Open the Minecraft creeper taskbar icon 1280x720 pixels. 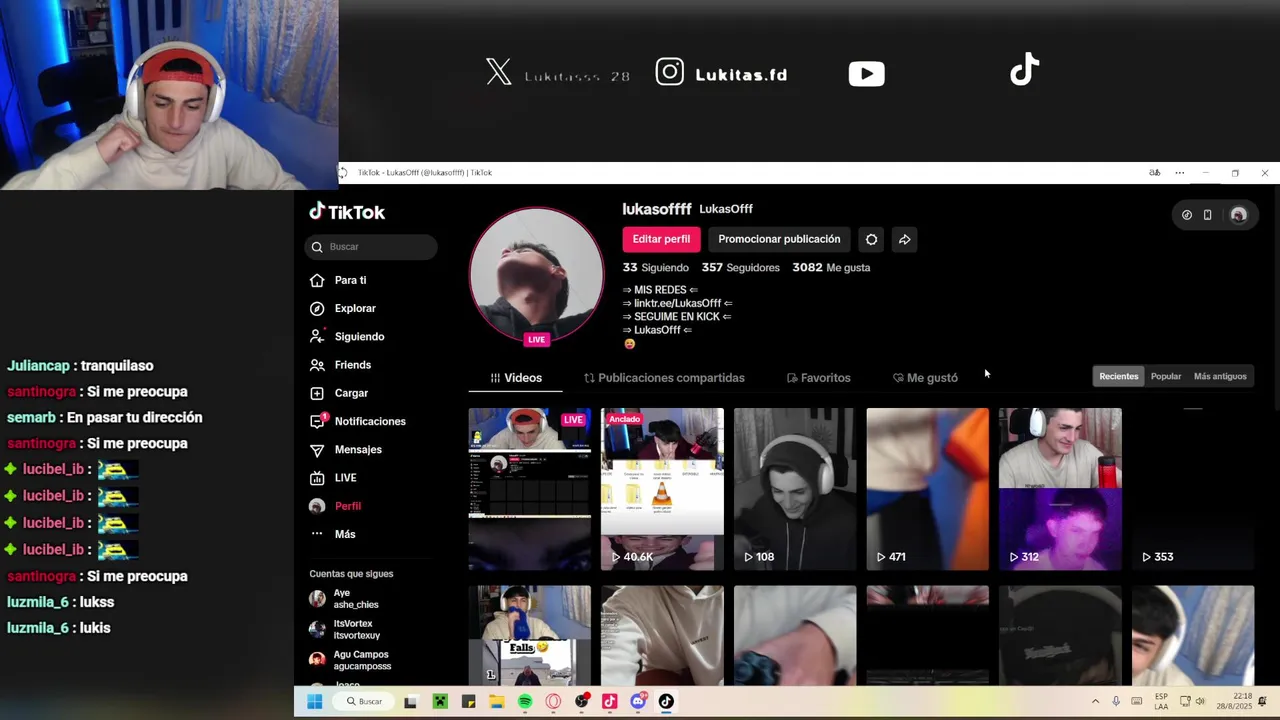(439, 702)
